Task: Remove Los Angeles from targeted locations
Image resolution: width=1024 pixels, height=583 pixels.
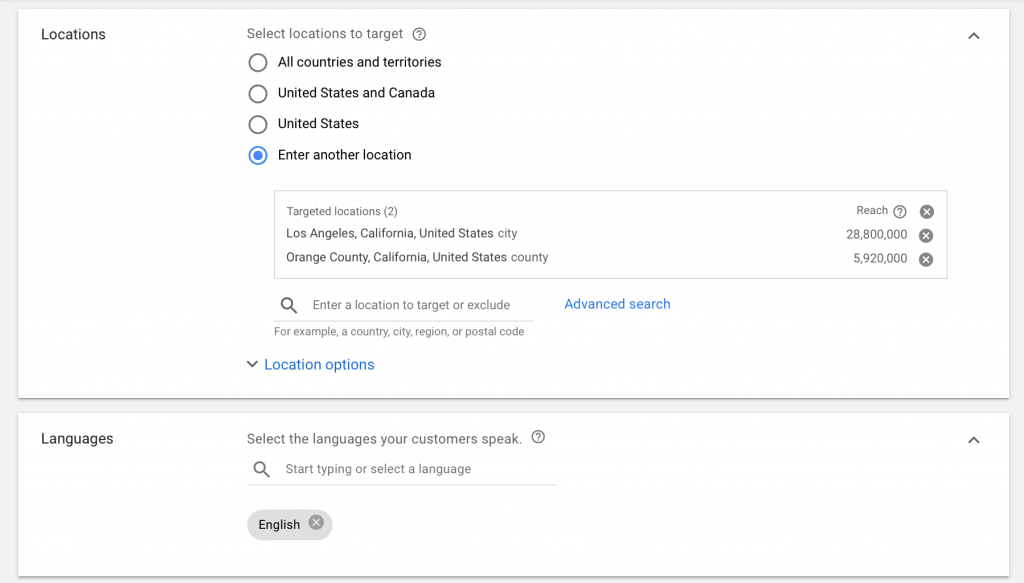Action: tap(926, 234)
